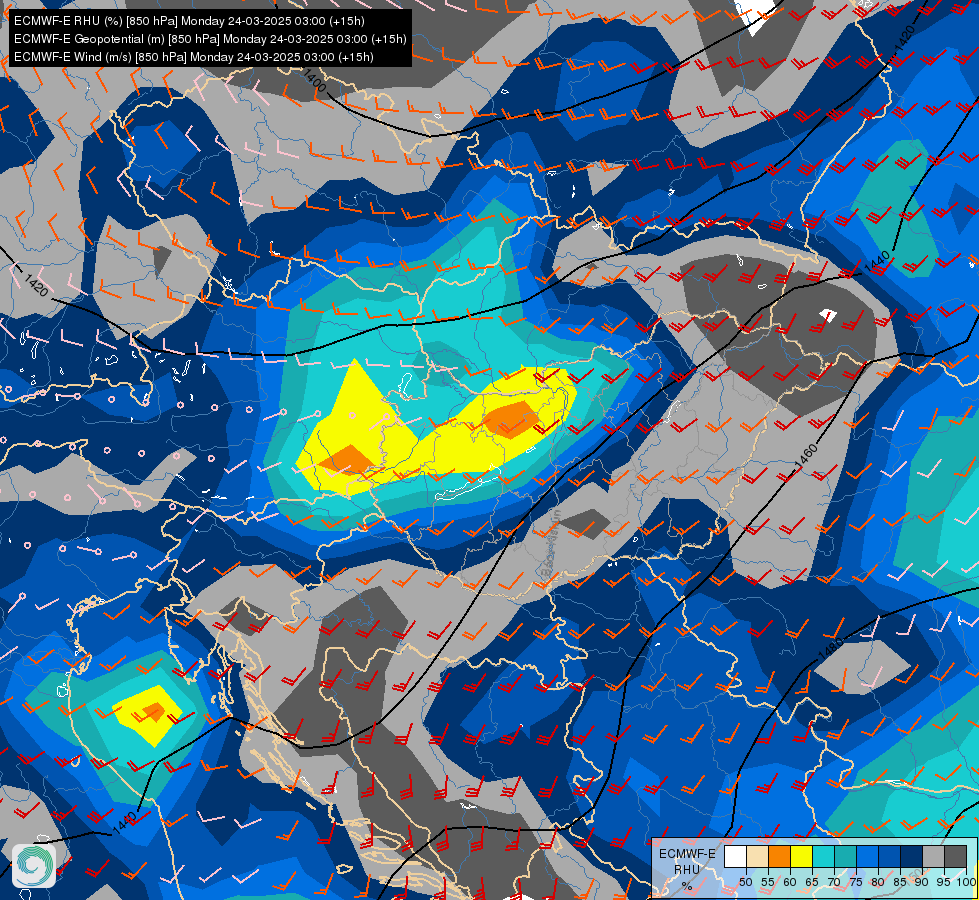
Task: Select the 'ECMWF-E Wind (m/s) [850 hPa]' header line
Action: tap(194, 57)
